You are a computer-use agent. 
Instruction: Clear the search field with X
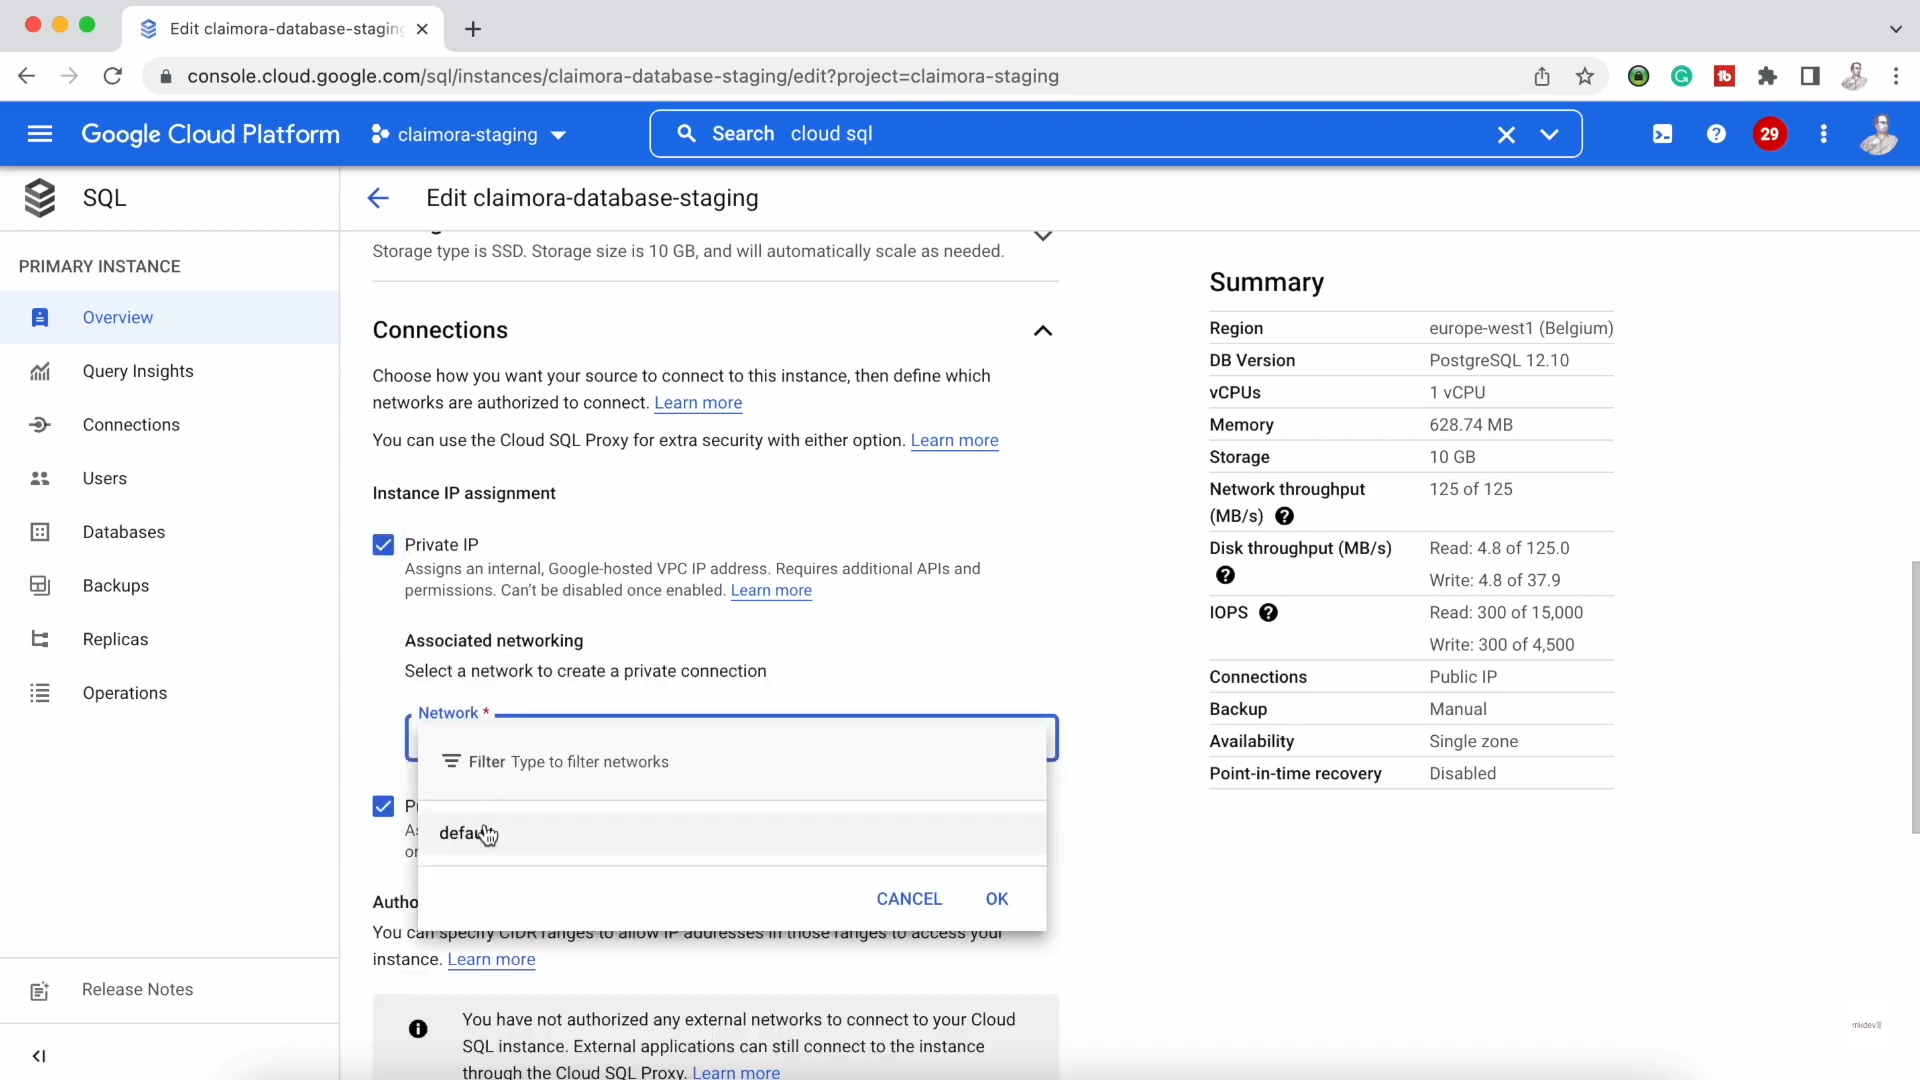1506,134
